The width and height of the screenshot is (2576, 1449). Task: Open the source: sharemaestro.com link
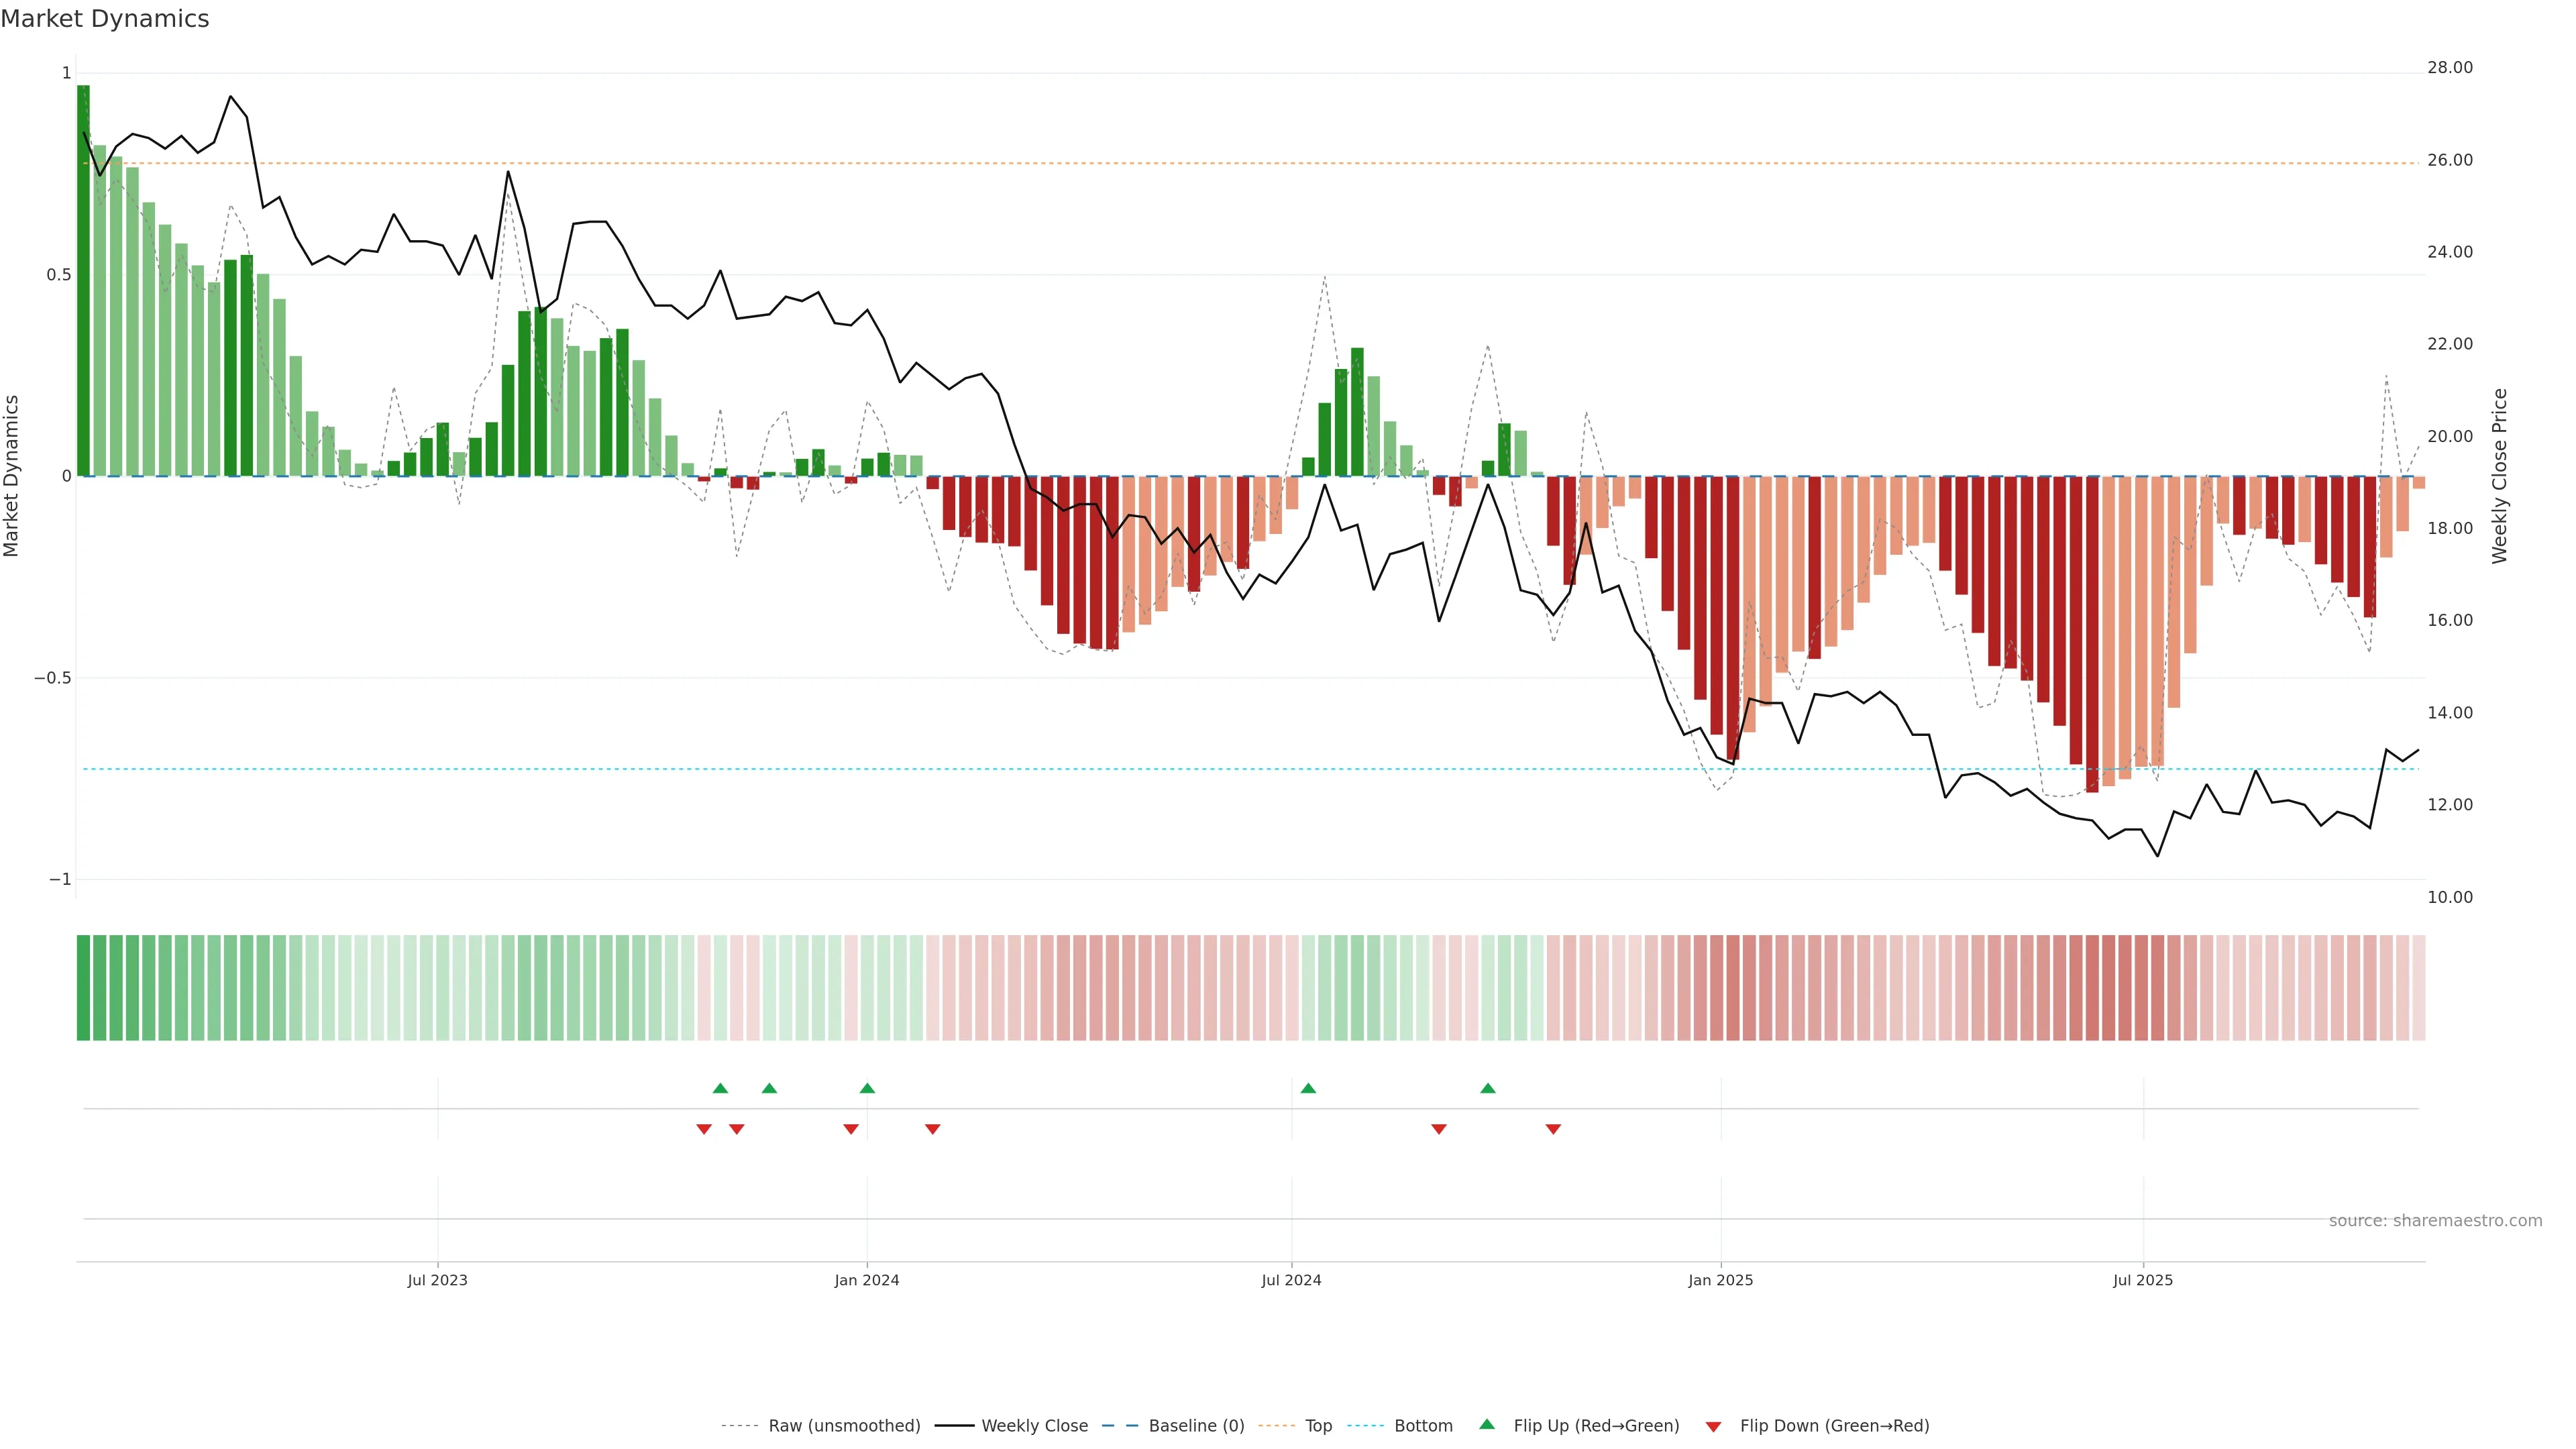(2435, 1221)
